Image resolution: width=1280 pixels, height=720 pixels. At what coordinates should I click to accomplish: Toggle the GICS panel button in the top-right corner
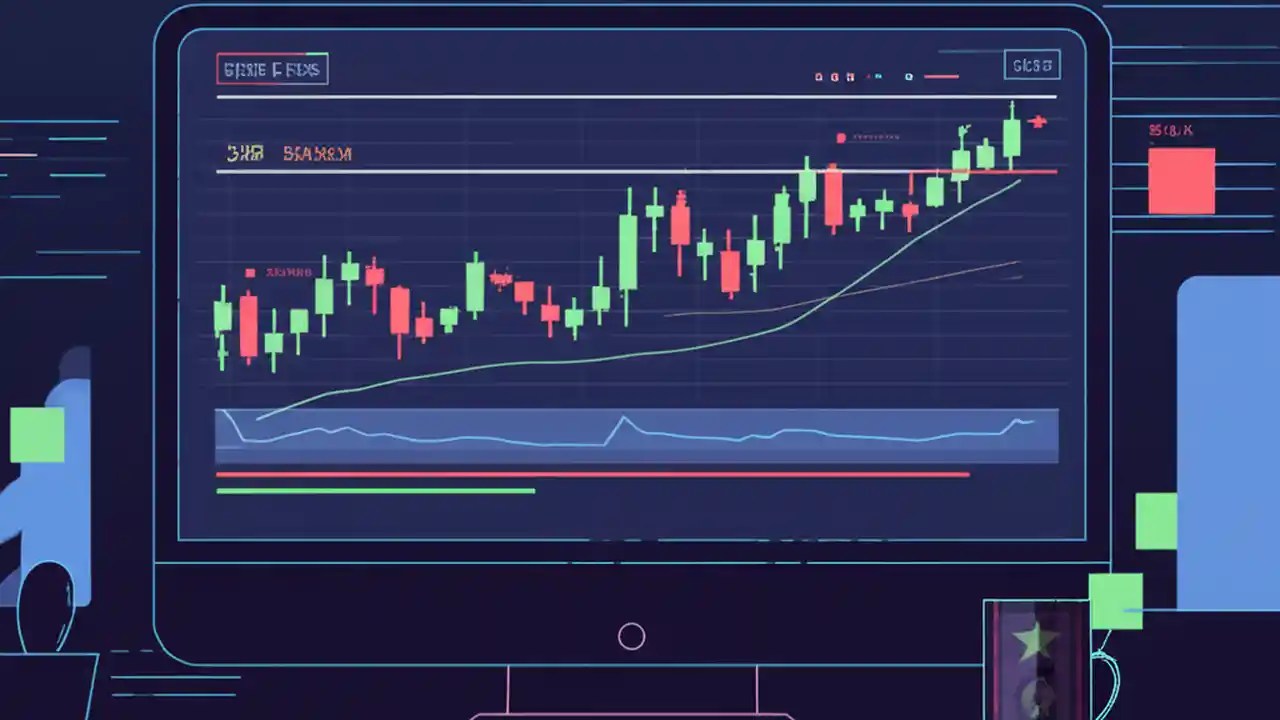tap(1032, 65)
